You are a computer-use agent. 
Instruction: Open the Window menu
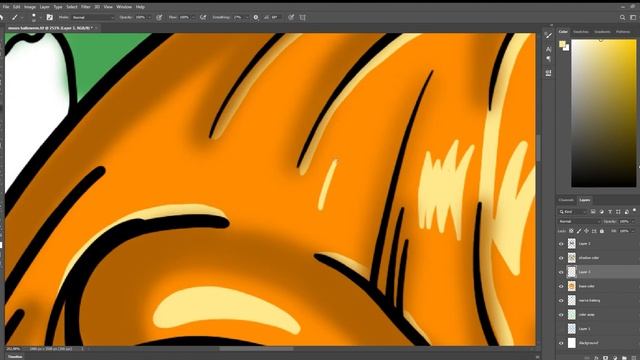pyautogui.click(x=124, y=7)
